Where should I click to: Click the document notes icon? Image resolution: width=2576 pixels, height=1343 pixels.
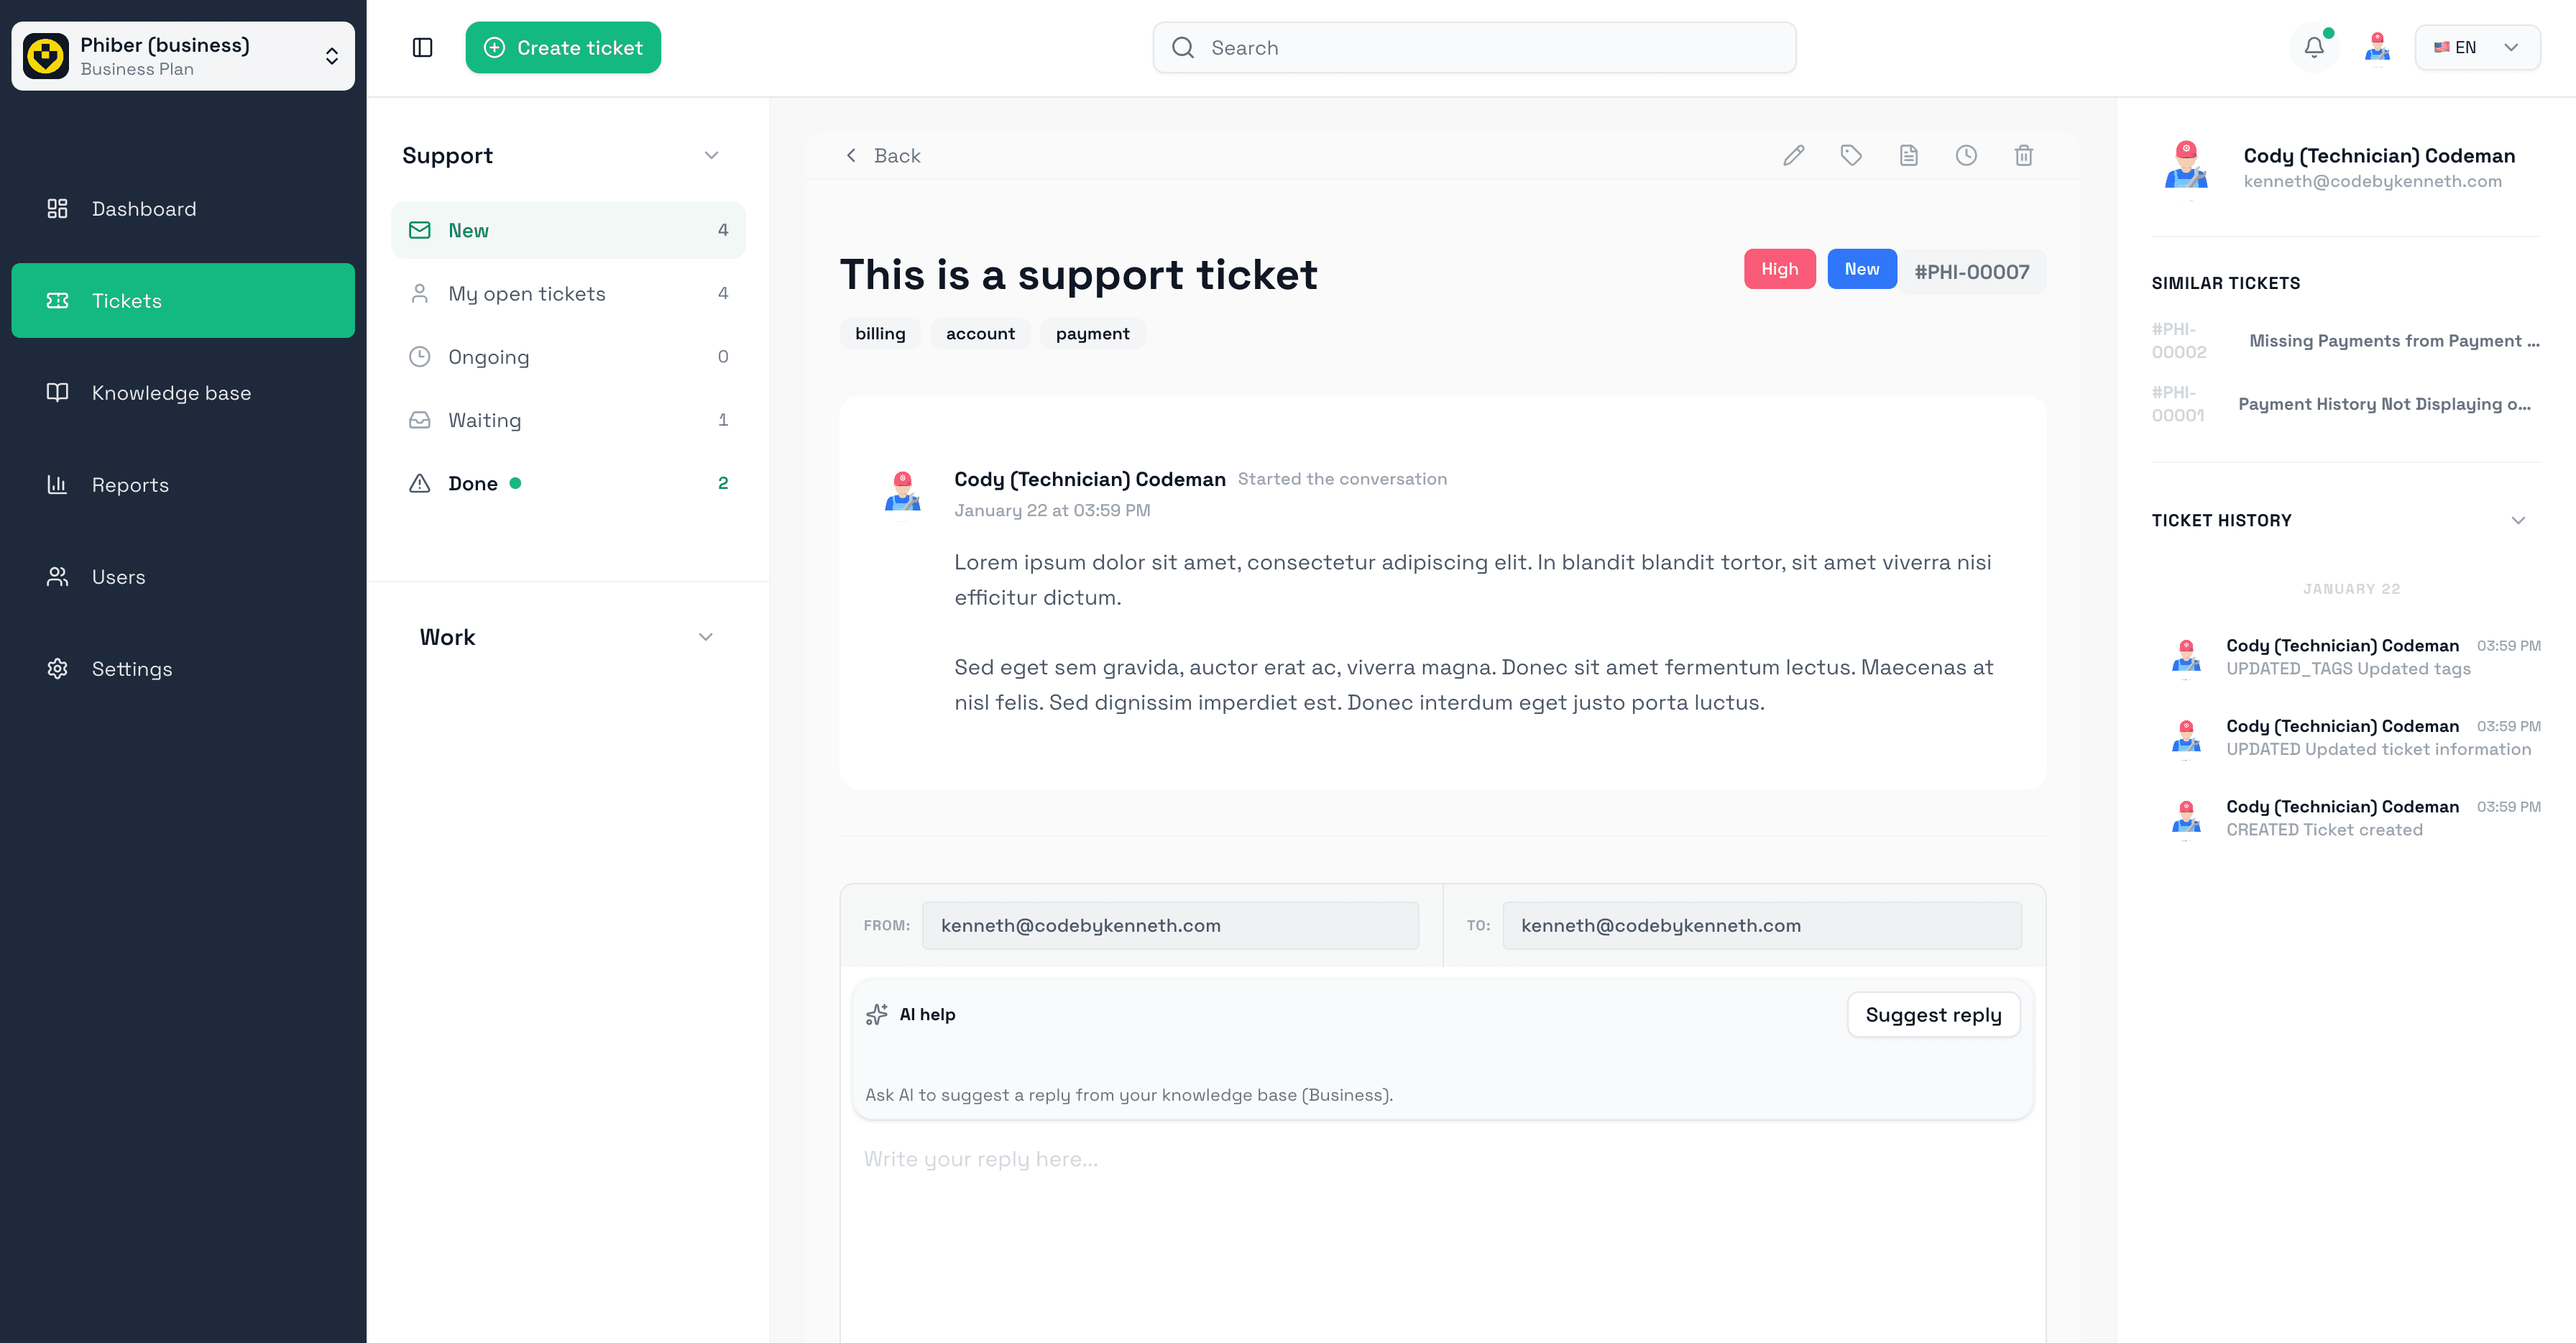(1909, 155)
